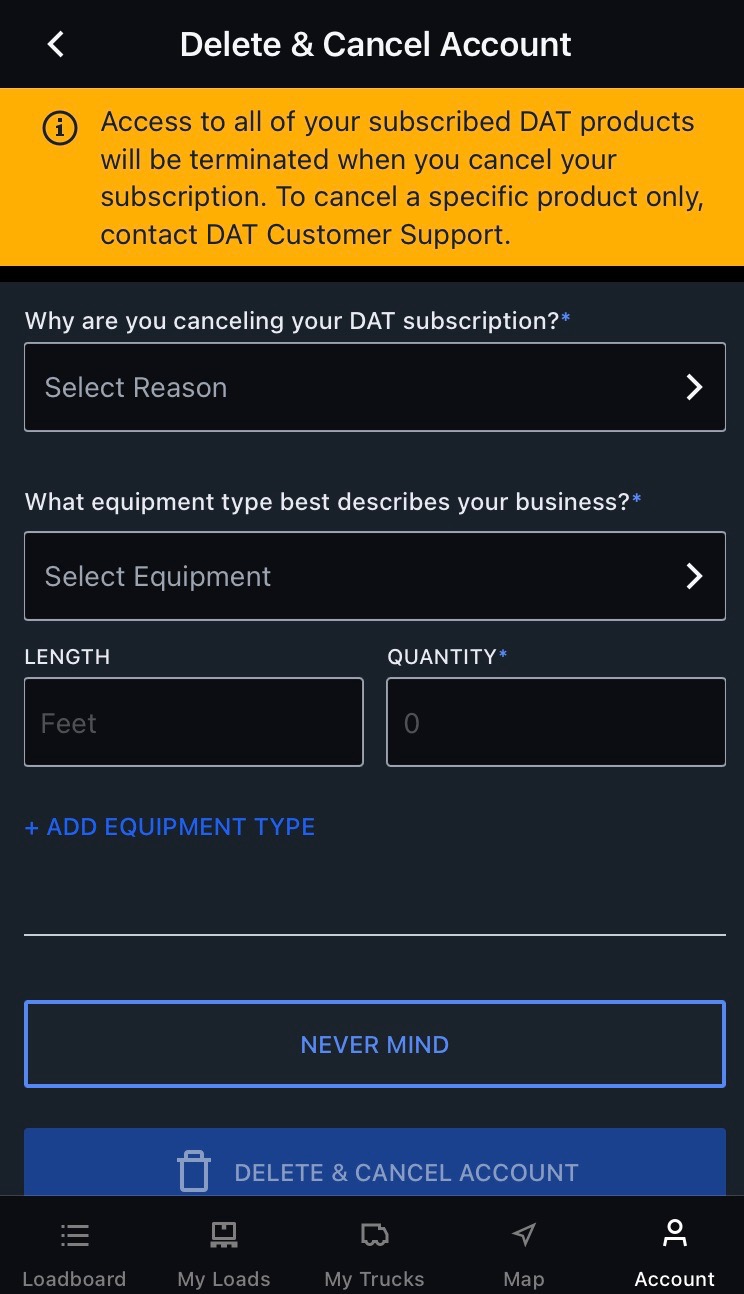The width and height of the screenshot is (744, 1294).
Task: Tap the info icon in the warning banner
Action: [59, 129]
